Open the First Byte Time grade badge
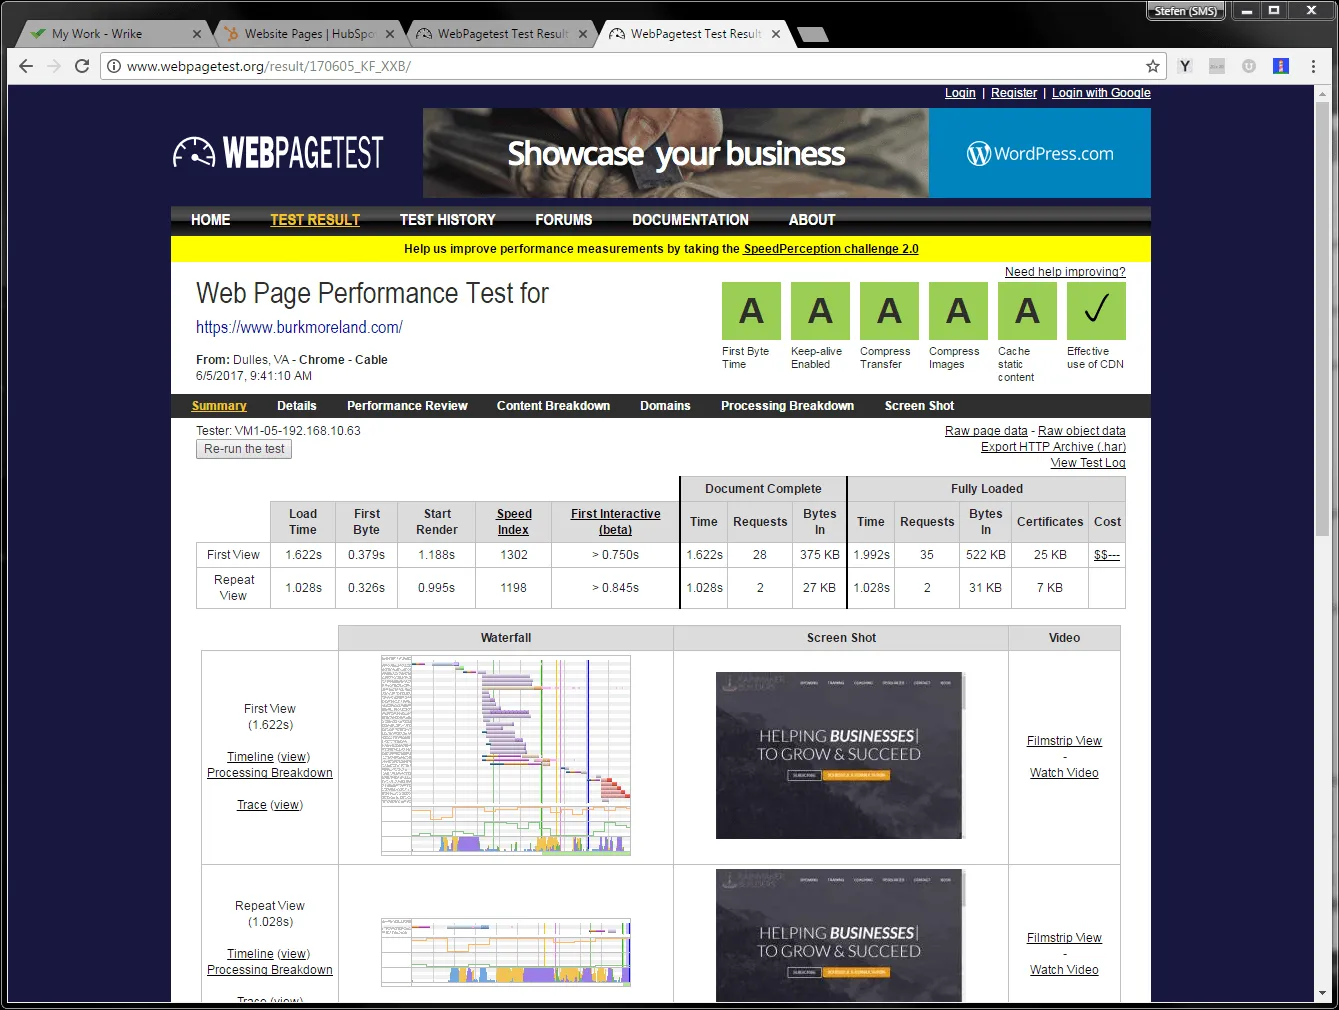The width and height of the screenshot is (1339, 1010). coord(751,311)
